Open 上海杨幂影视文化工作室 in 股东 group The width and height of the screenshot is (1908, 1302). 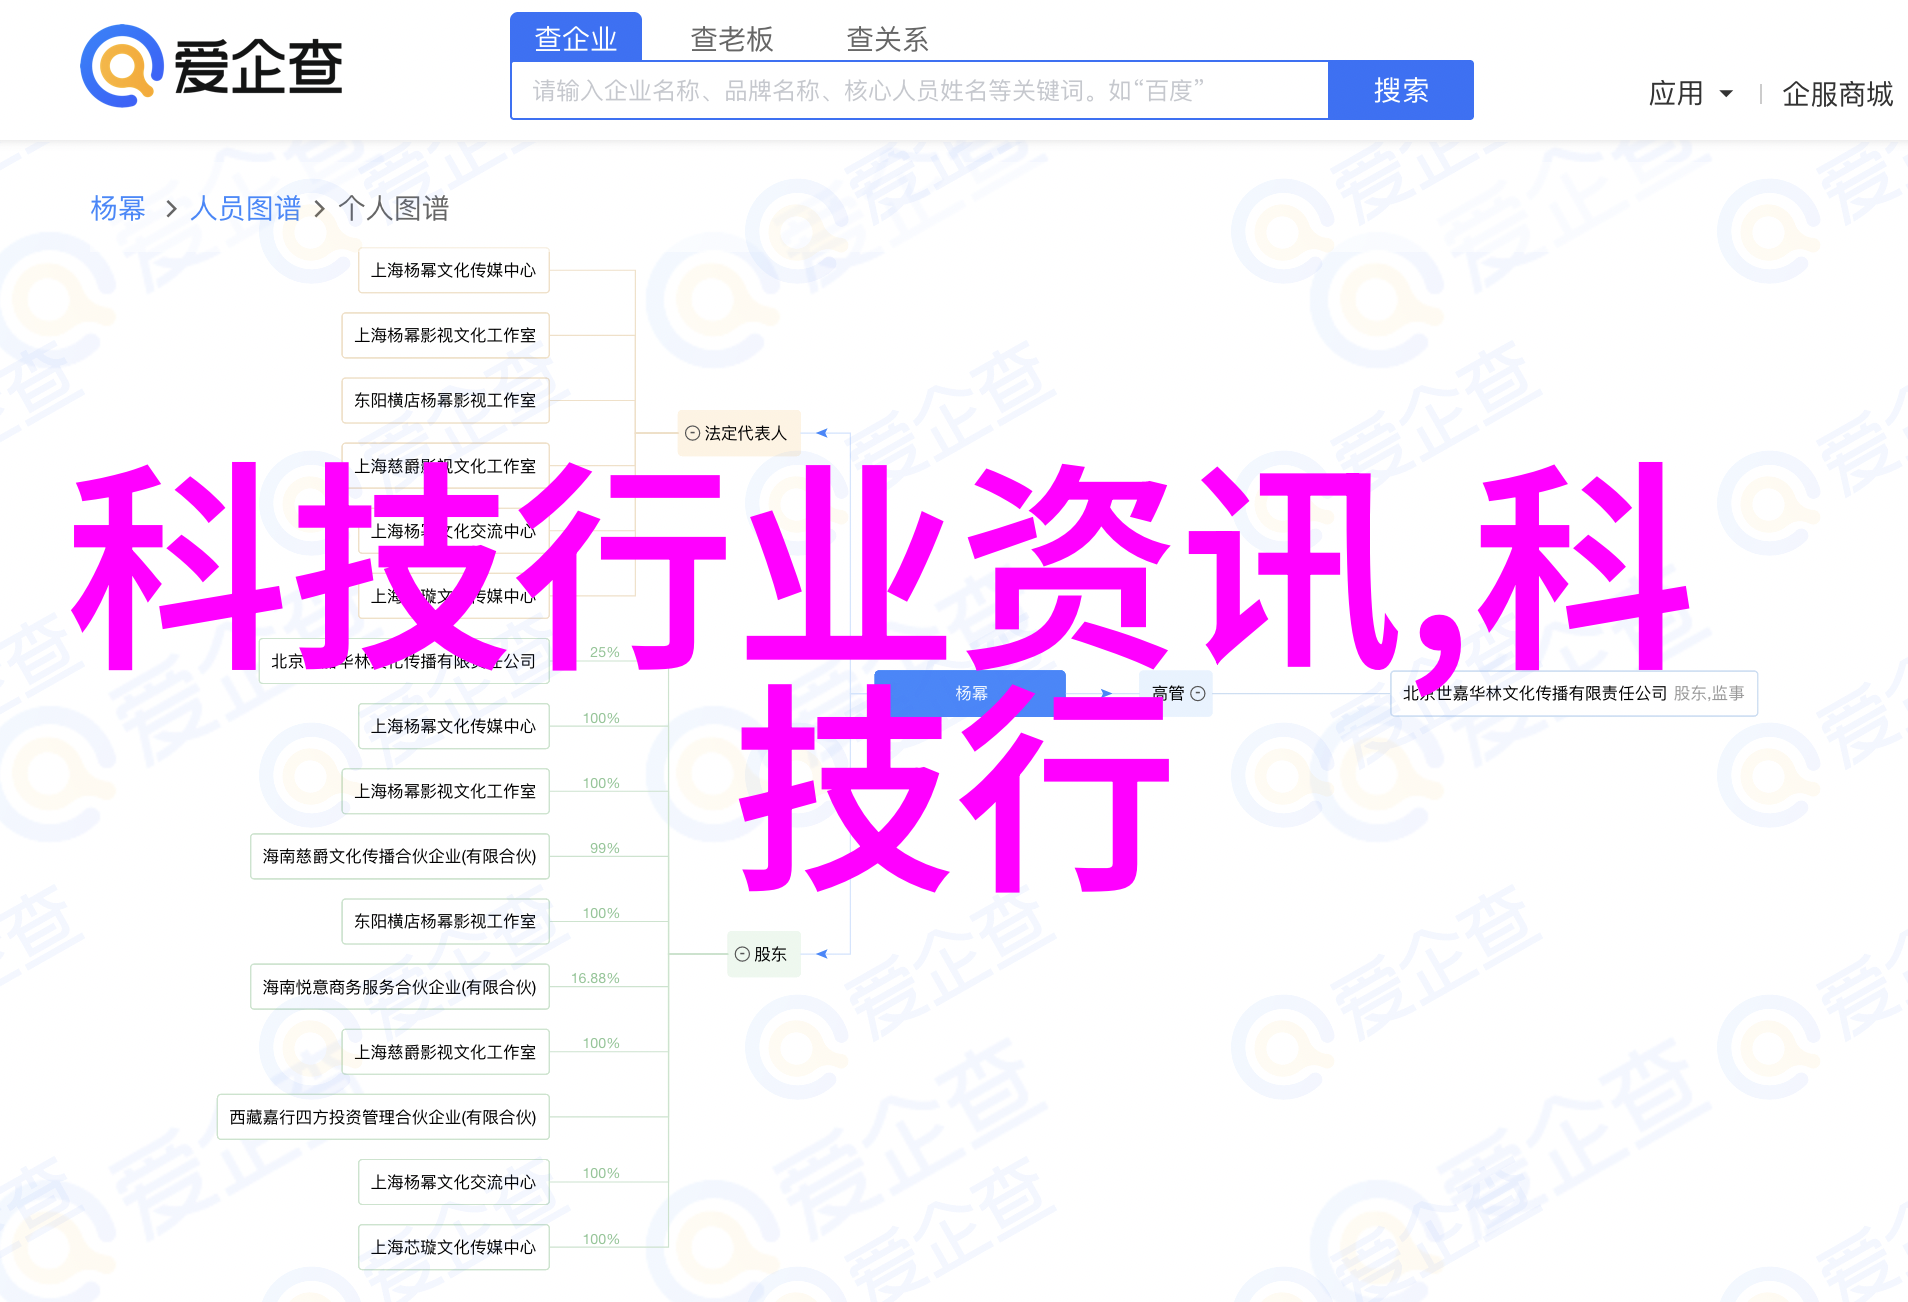point(446,791)
